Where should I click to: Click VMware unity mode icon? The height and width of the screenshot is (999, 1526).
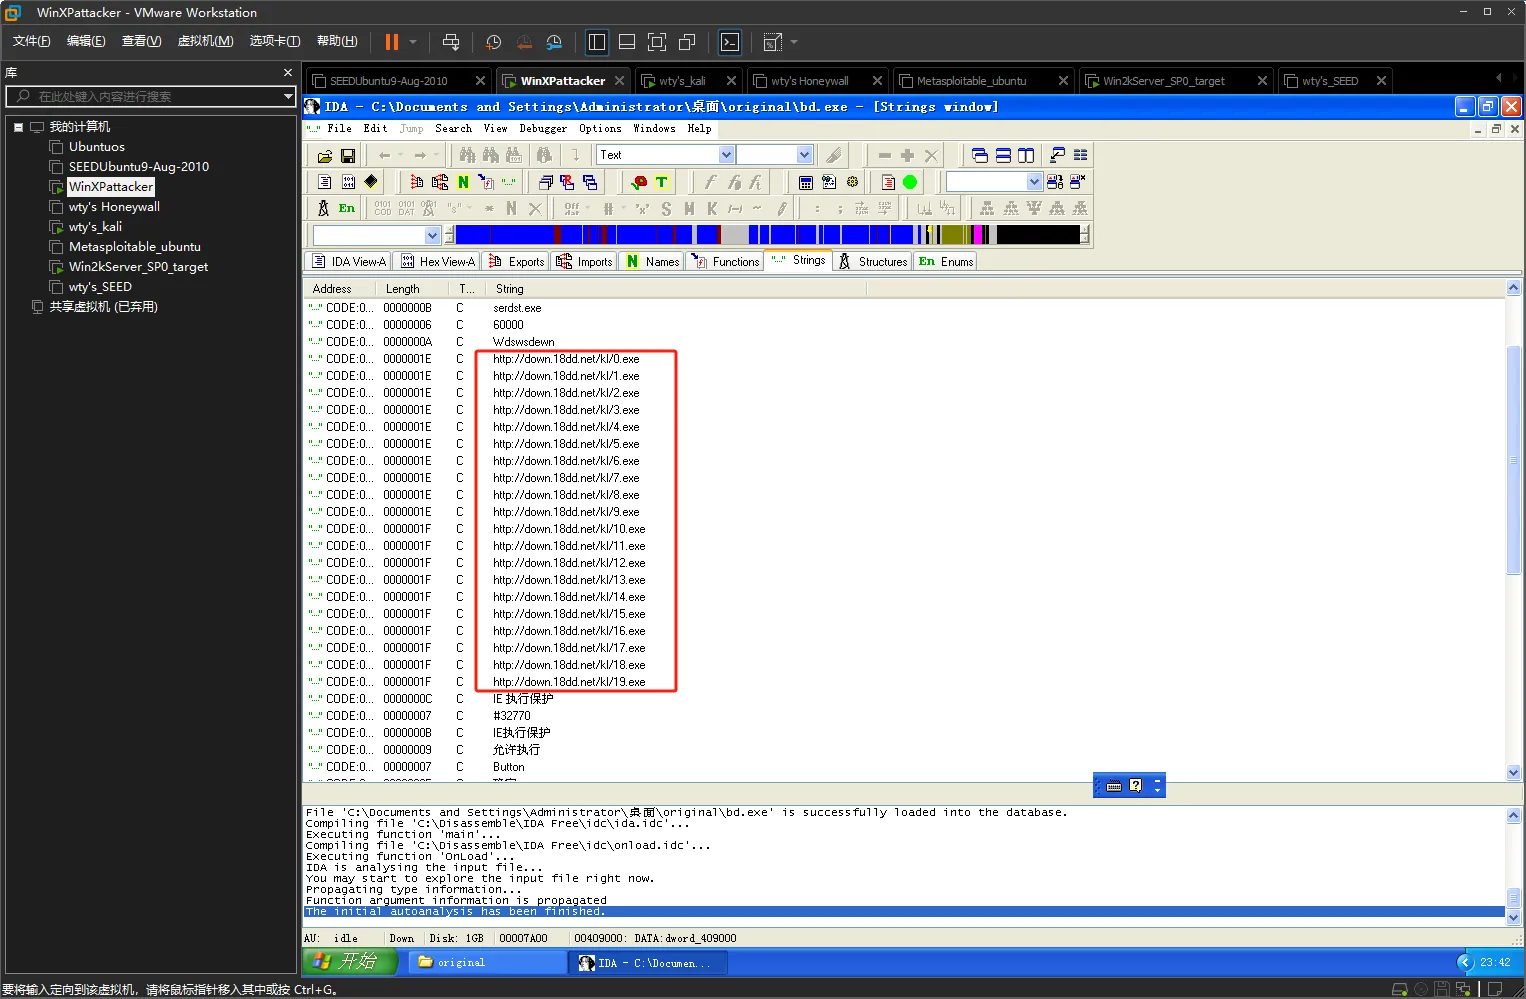[687, 42]
